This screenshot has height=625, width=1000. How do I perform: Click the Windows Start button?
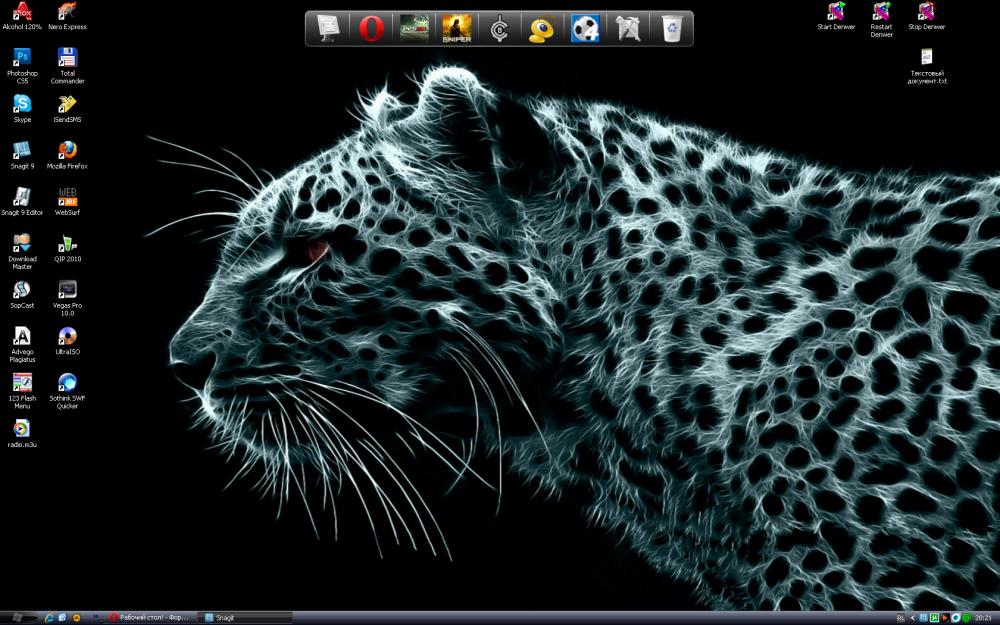click(x=20, y=618)
